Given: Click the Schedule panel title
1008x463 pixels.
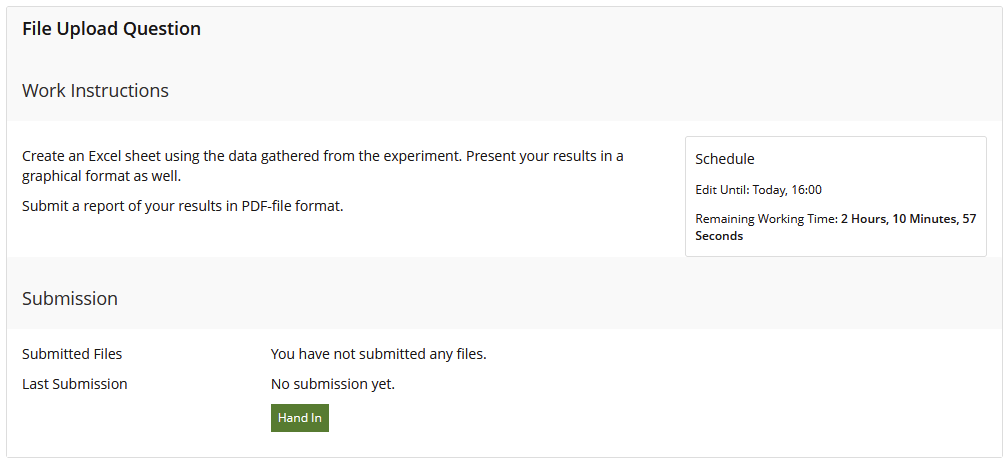Looking at the screenshot, I should (x=724, y=159).
